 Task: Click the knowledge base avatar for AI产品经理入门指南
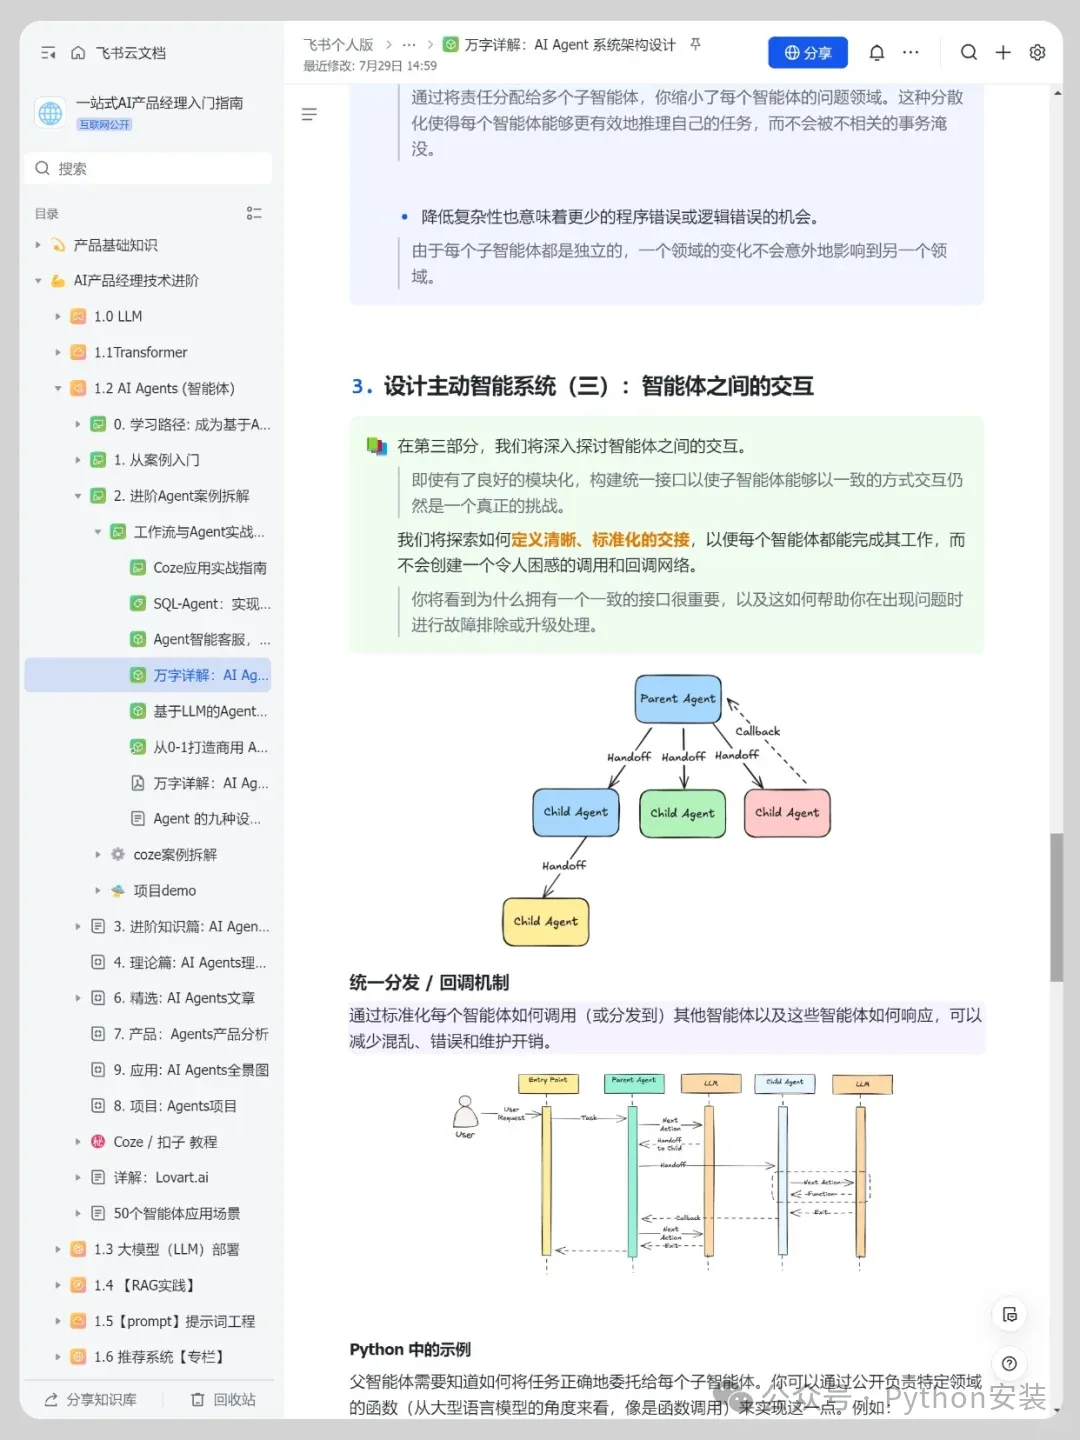click(50, 113)
